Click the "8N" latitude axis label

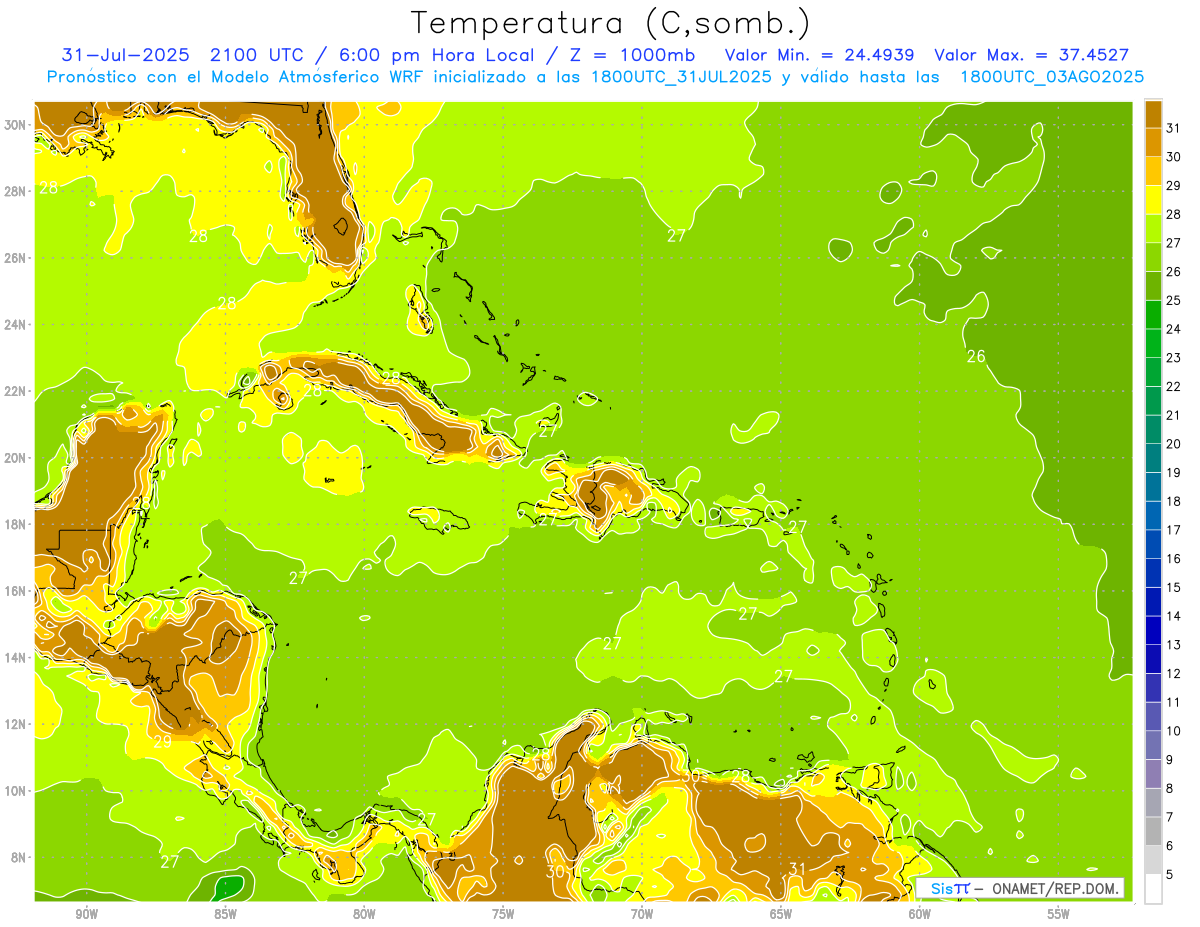[x=20, y=858]
